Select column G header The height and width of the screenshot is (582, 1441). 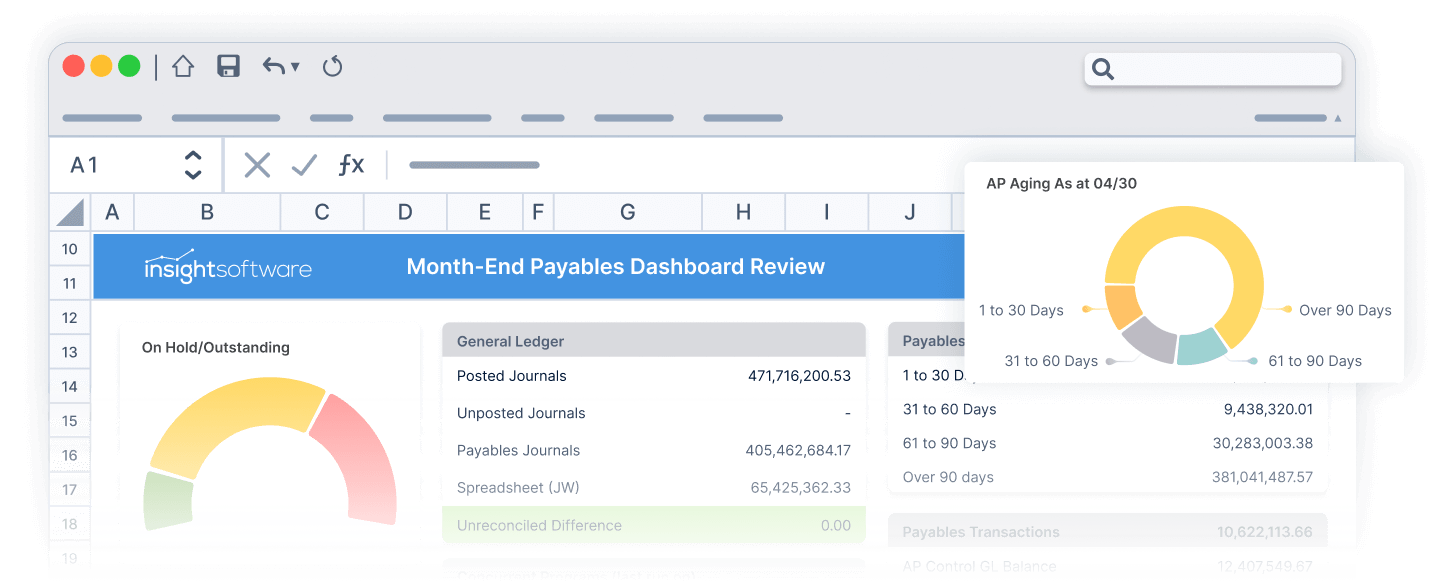[x=627, y=212]
